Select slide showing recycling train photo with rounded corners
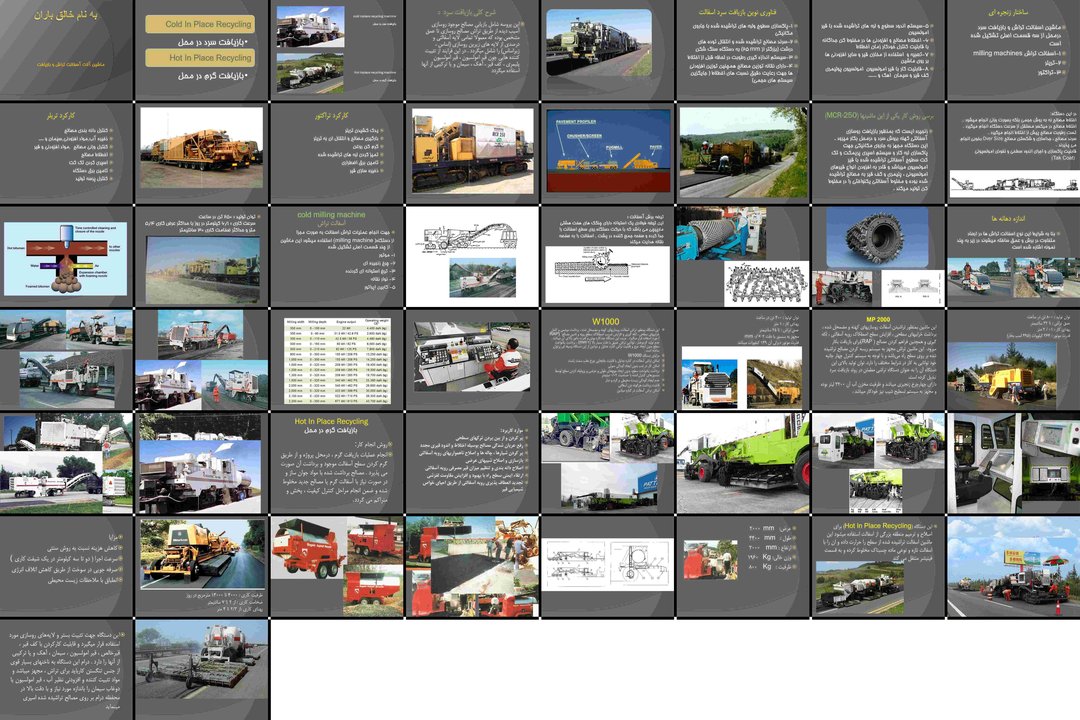 coord(607,50)
